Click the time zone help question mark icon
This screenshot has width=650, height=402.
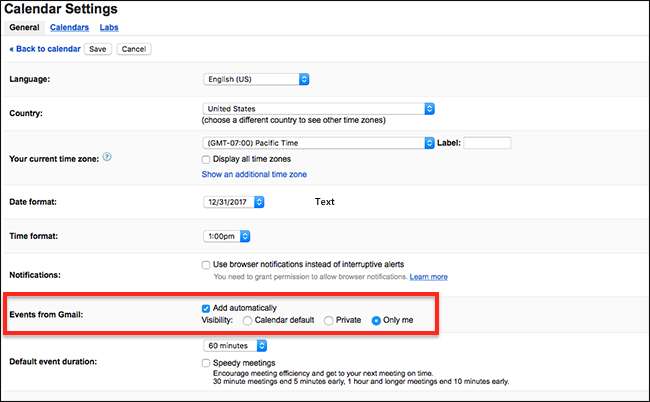[x=107, y=157]
